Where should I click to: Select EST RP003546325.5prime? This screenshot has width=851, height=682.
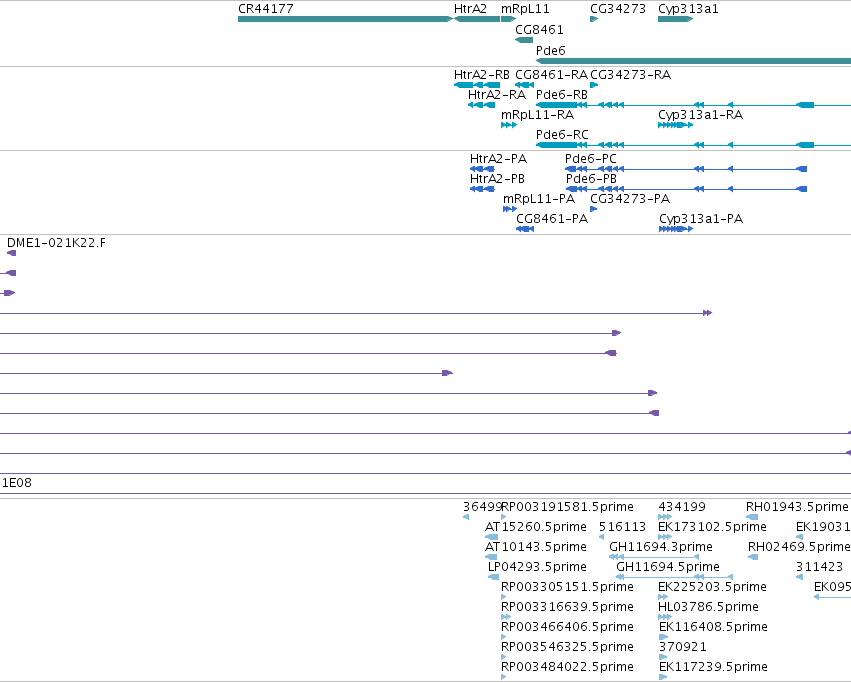coord(567,647)
